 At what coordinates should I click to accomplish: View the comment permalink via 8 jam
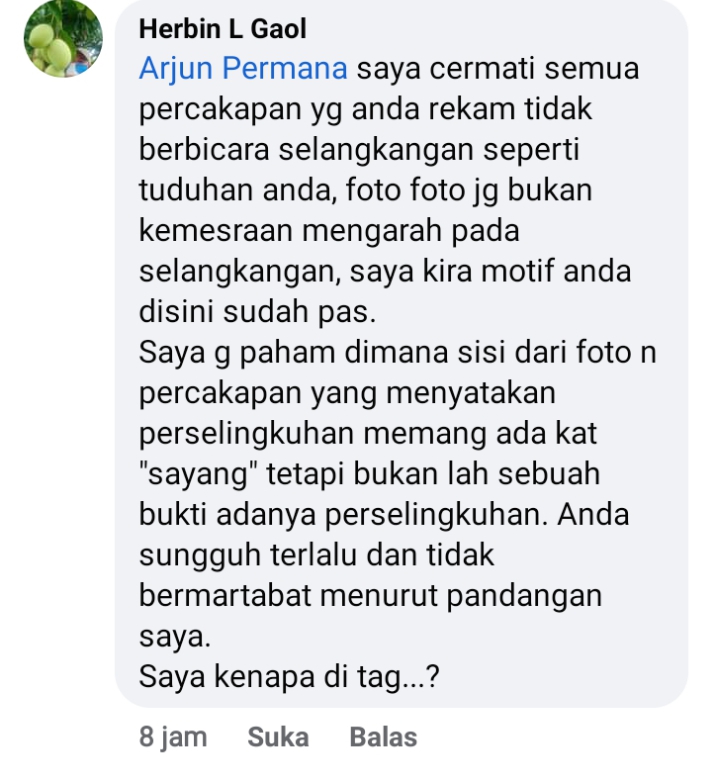coord(173,737)
